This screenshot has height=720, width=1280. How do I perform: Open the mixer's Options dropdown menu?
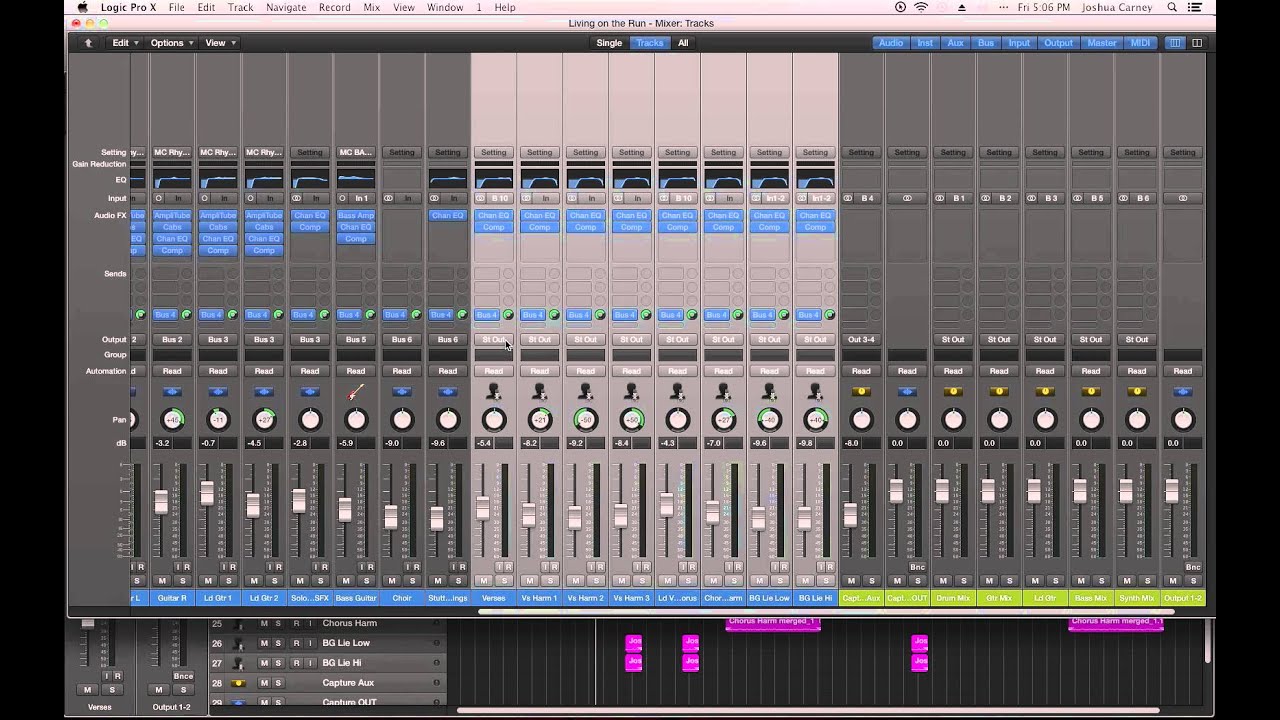pyautogui.click(x=171, y=43)
